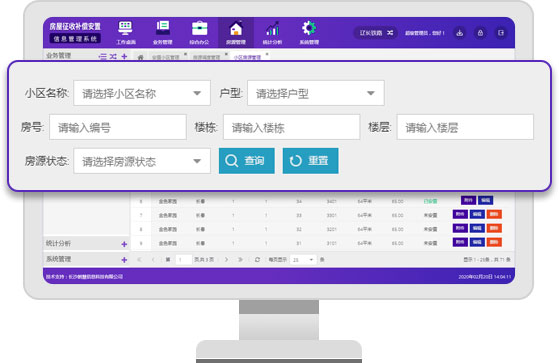
Task: Open the 统计分析 bar chart icon
Action: [272, 29]
